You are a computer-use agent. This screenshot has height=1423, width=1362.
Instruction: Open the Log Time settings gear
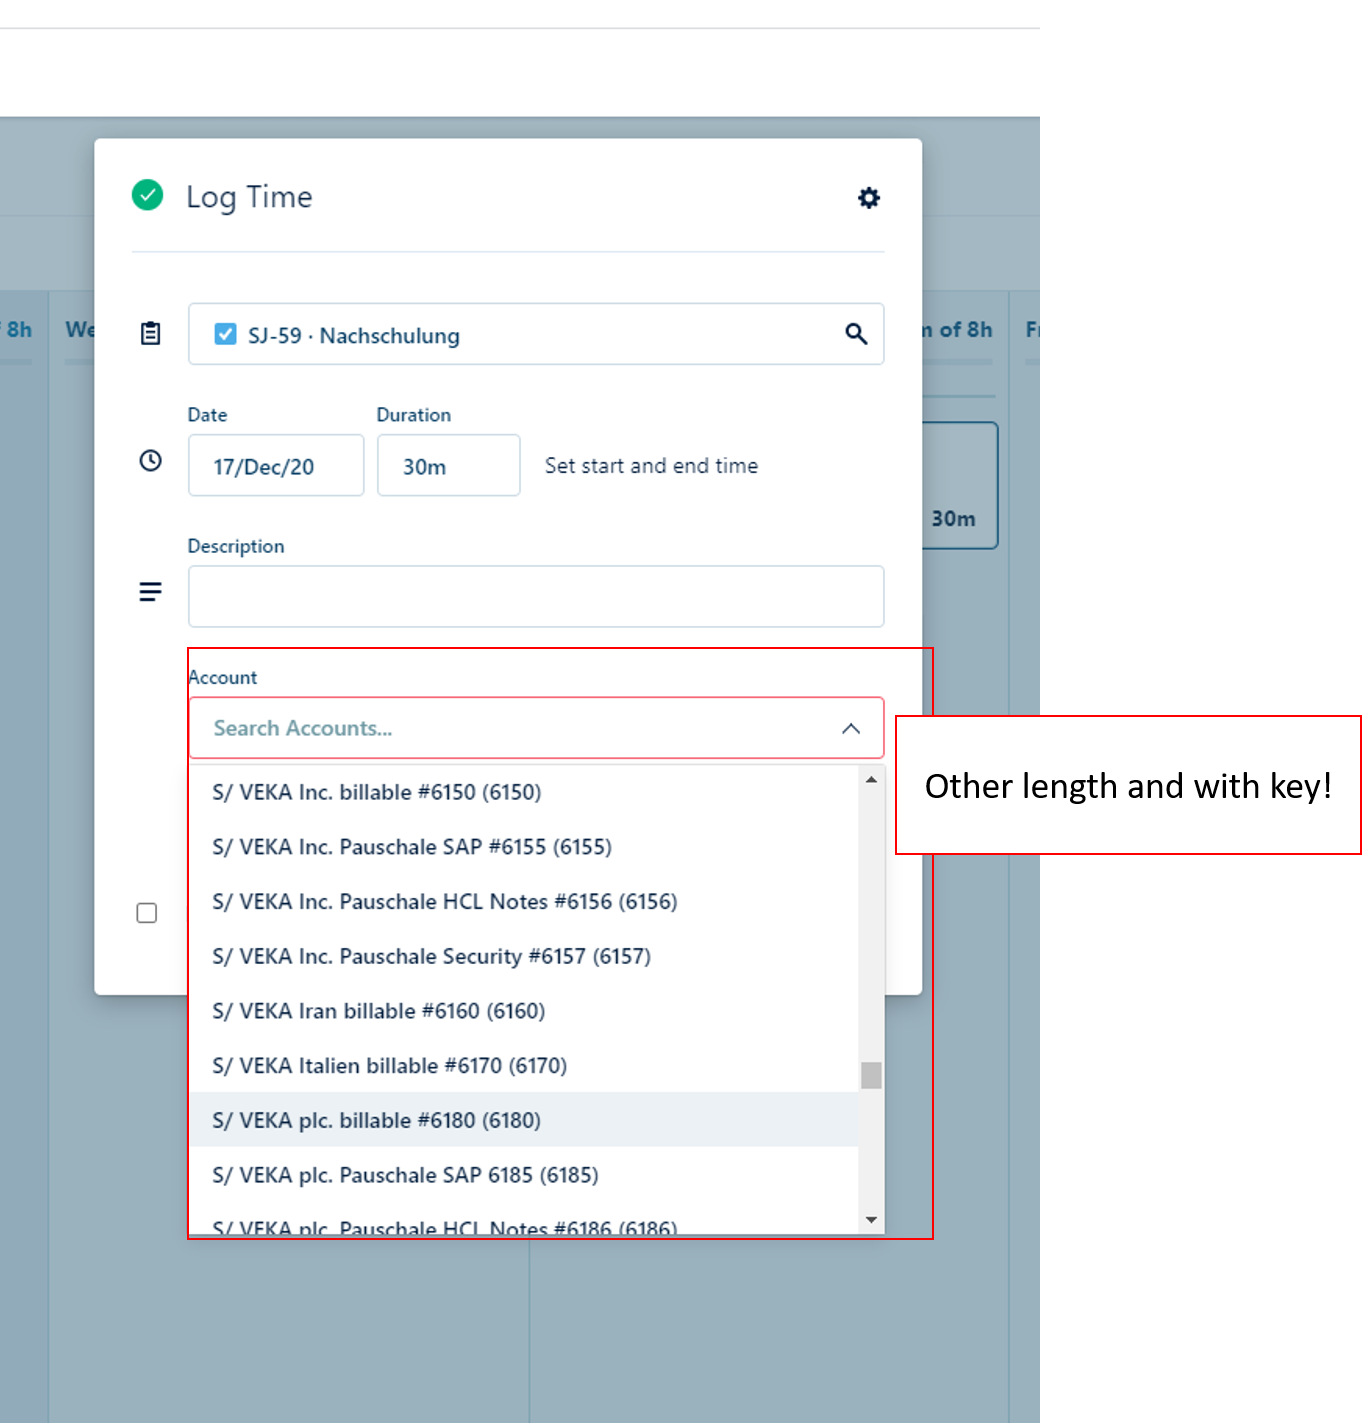869,198
